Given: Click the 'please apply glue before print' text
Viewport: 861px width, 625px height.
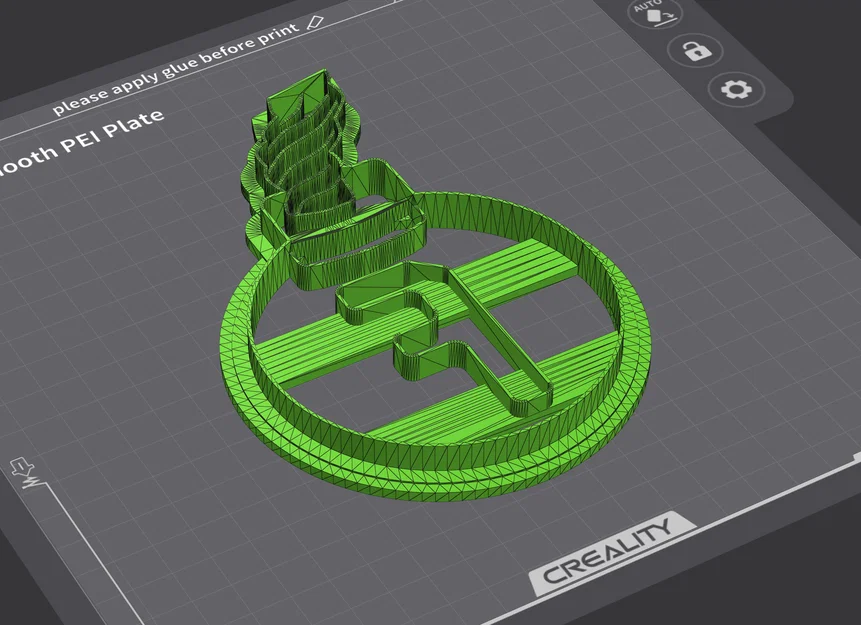Looking at the screenshot, I should [x=176, y=69].
